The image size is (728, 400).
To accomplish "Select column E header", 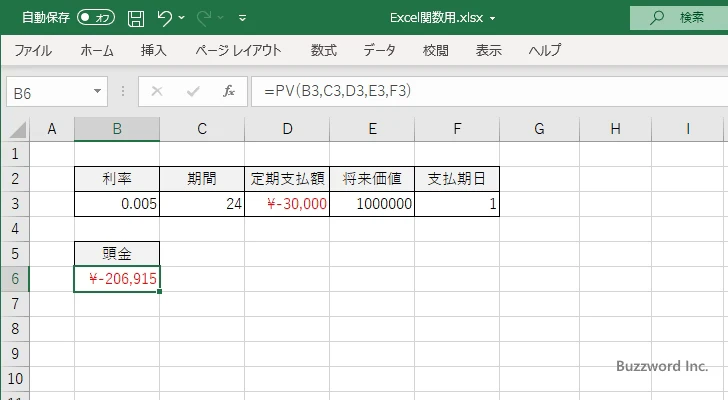I will 372,129.
